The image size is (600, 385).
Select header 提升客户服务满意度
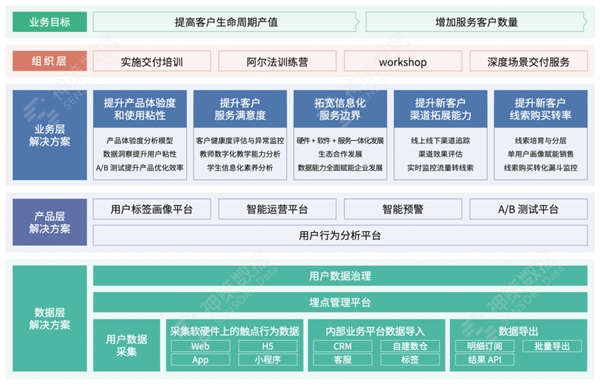240,109
